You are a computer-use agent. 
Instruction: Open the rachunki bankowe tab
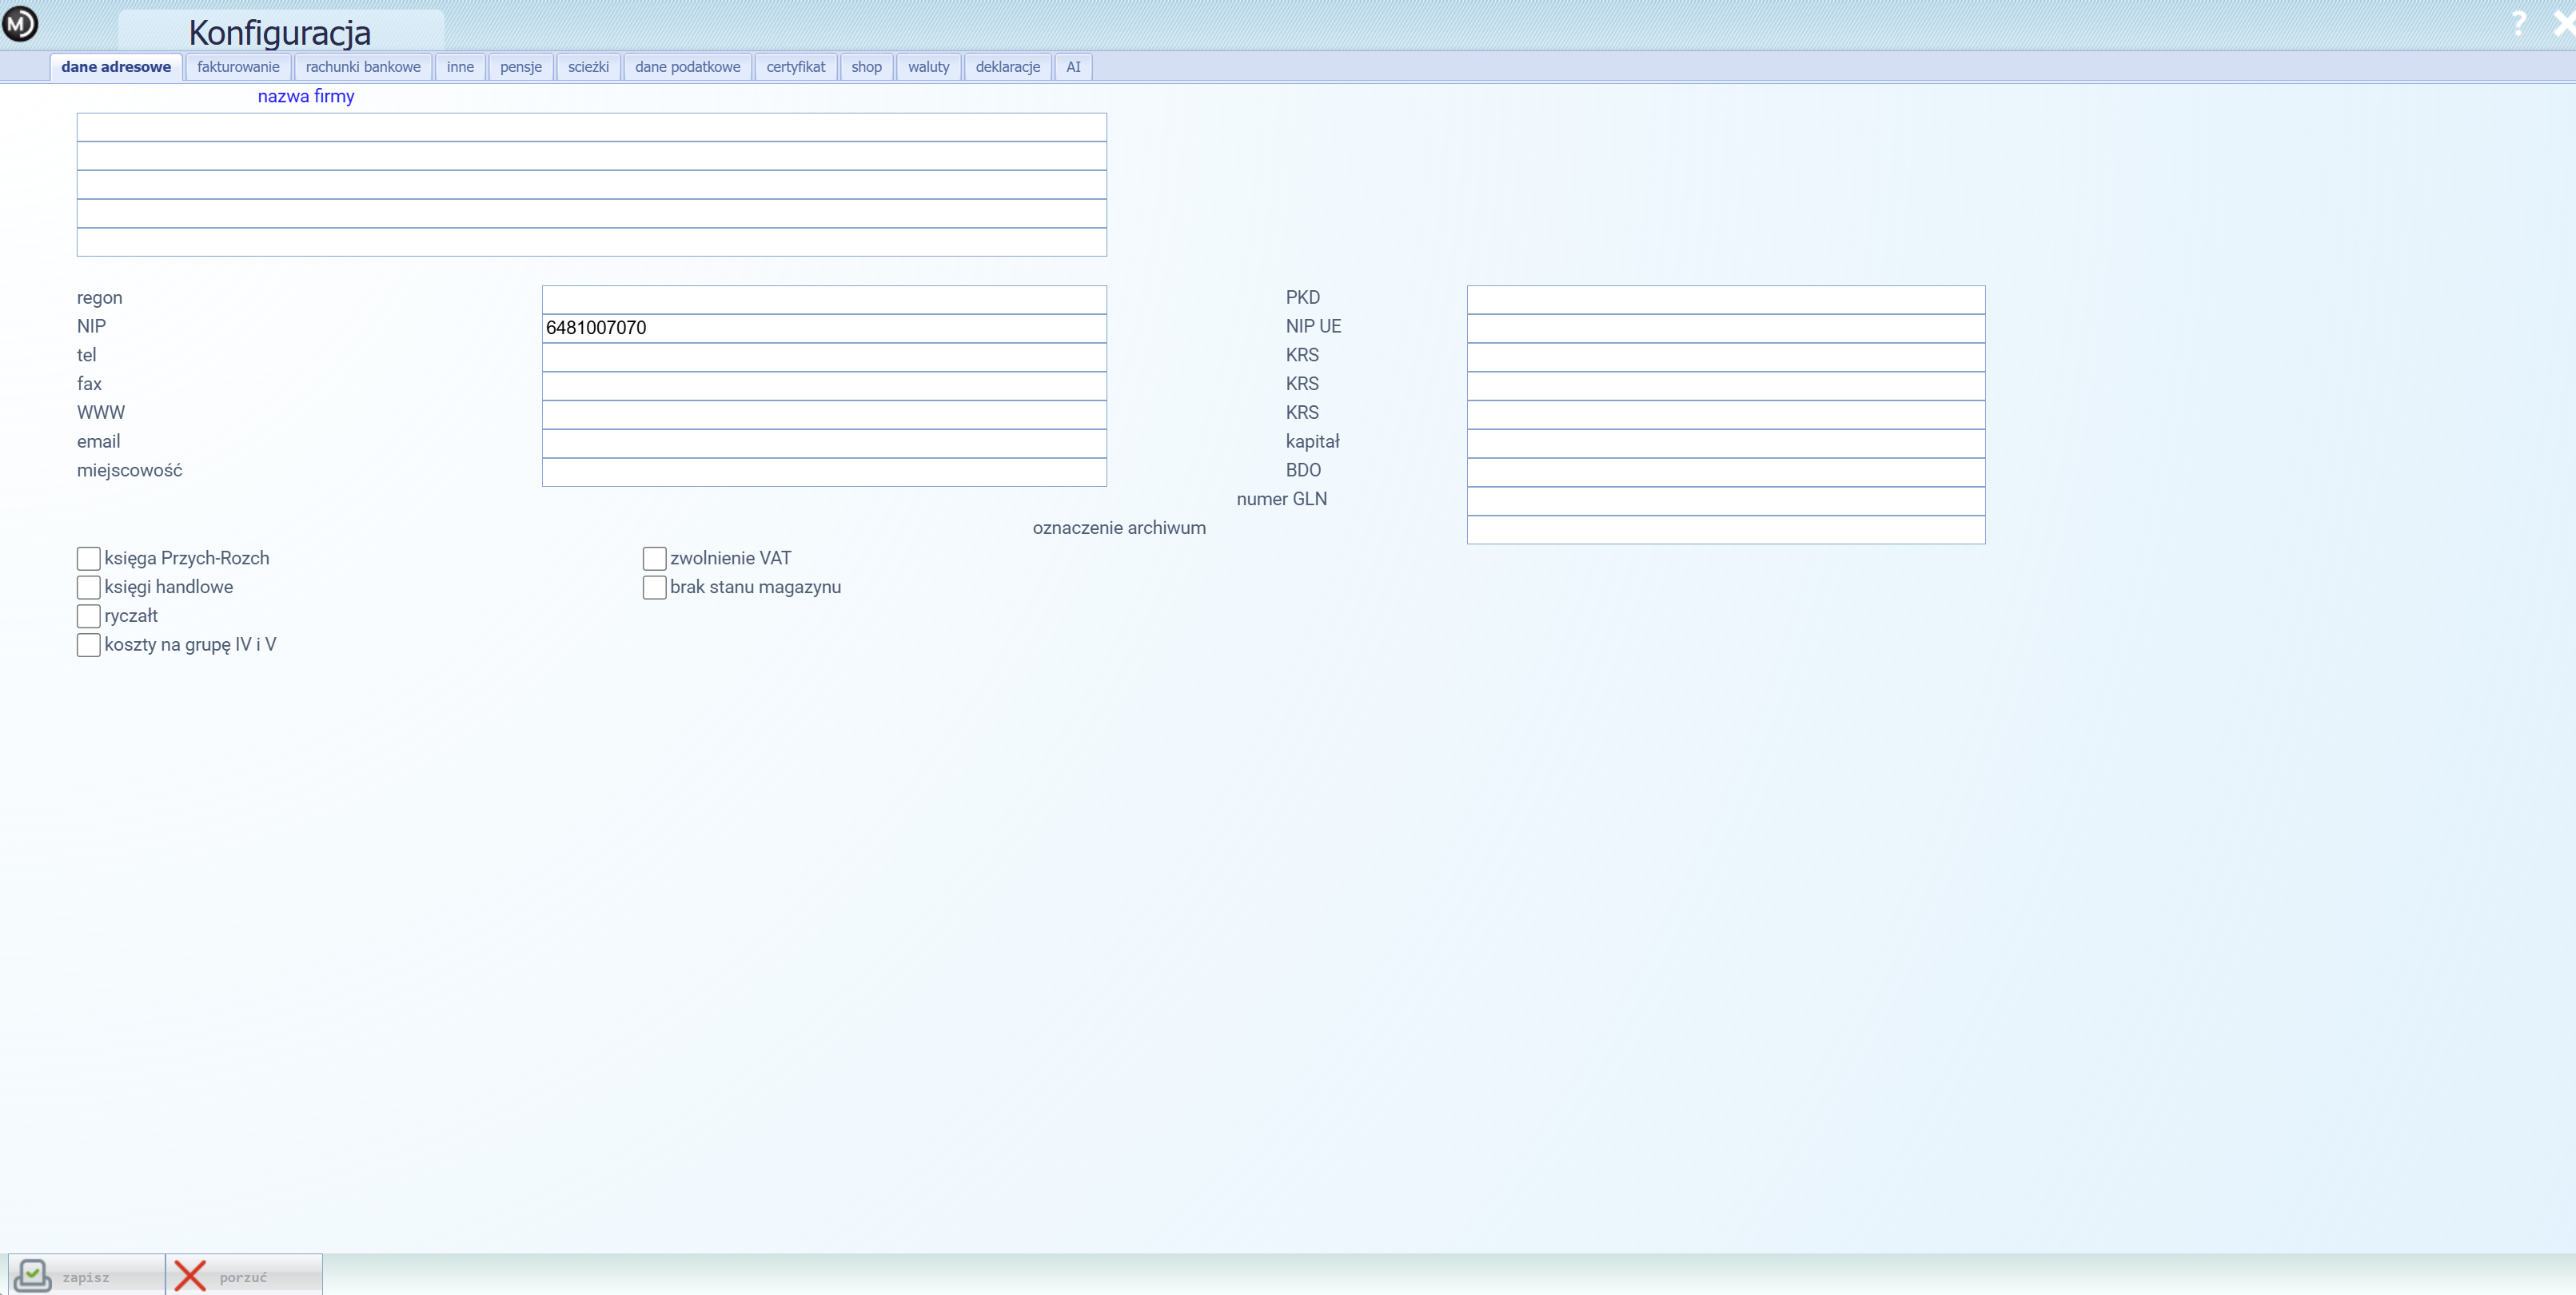(363, 67)
